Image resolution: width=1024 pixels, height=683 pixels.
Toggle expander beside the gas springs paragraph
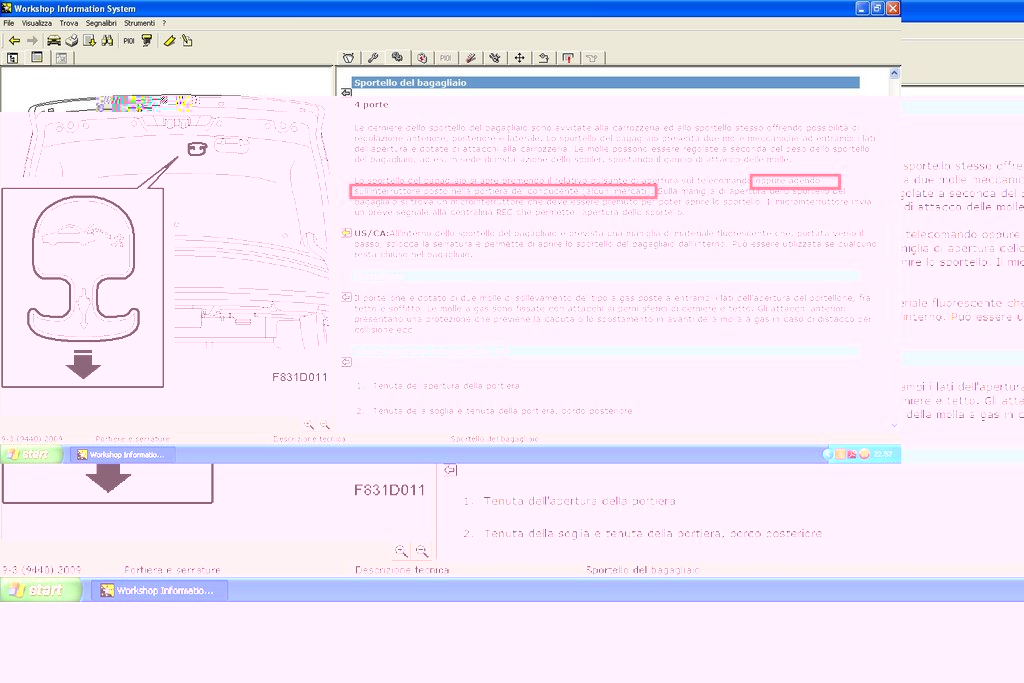(347, 297)
